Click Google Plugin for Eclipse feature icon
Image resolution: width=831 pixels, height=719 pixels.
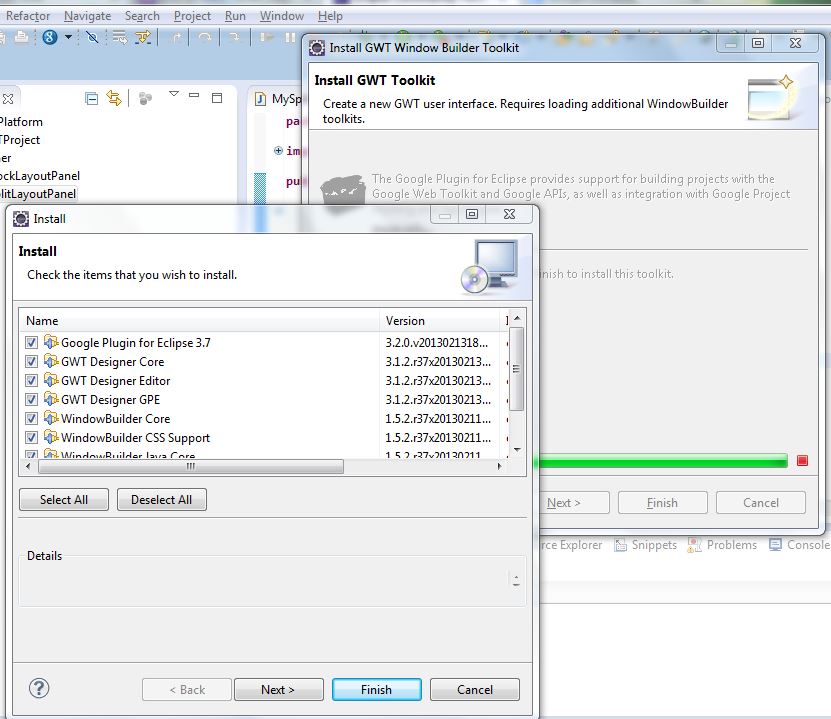point(51,342)
